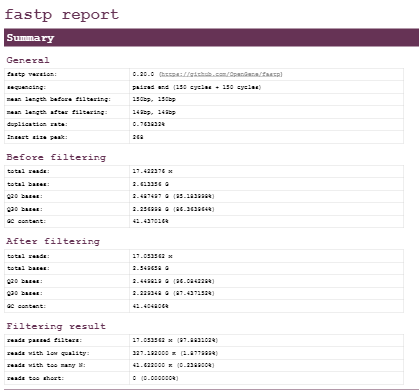
Task: Click 'total bases:' label under After filtering
Action: click(x=28, y=268)
